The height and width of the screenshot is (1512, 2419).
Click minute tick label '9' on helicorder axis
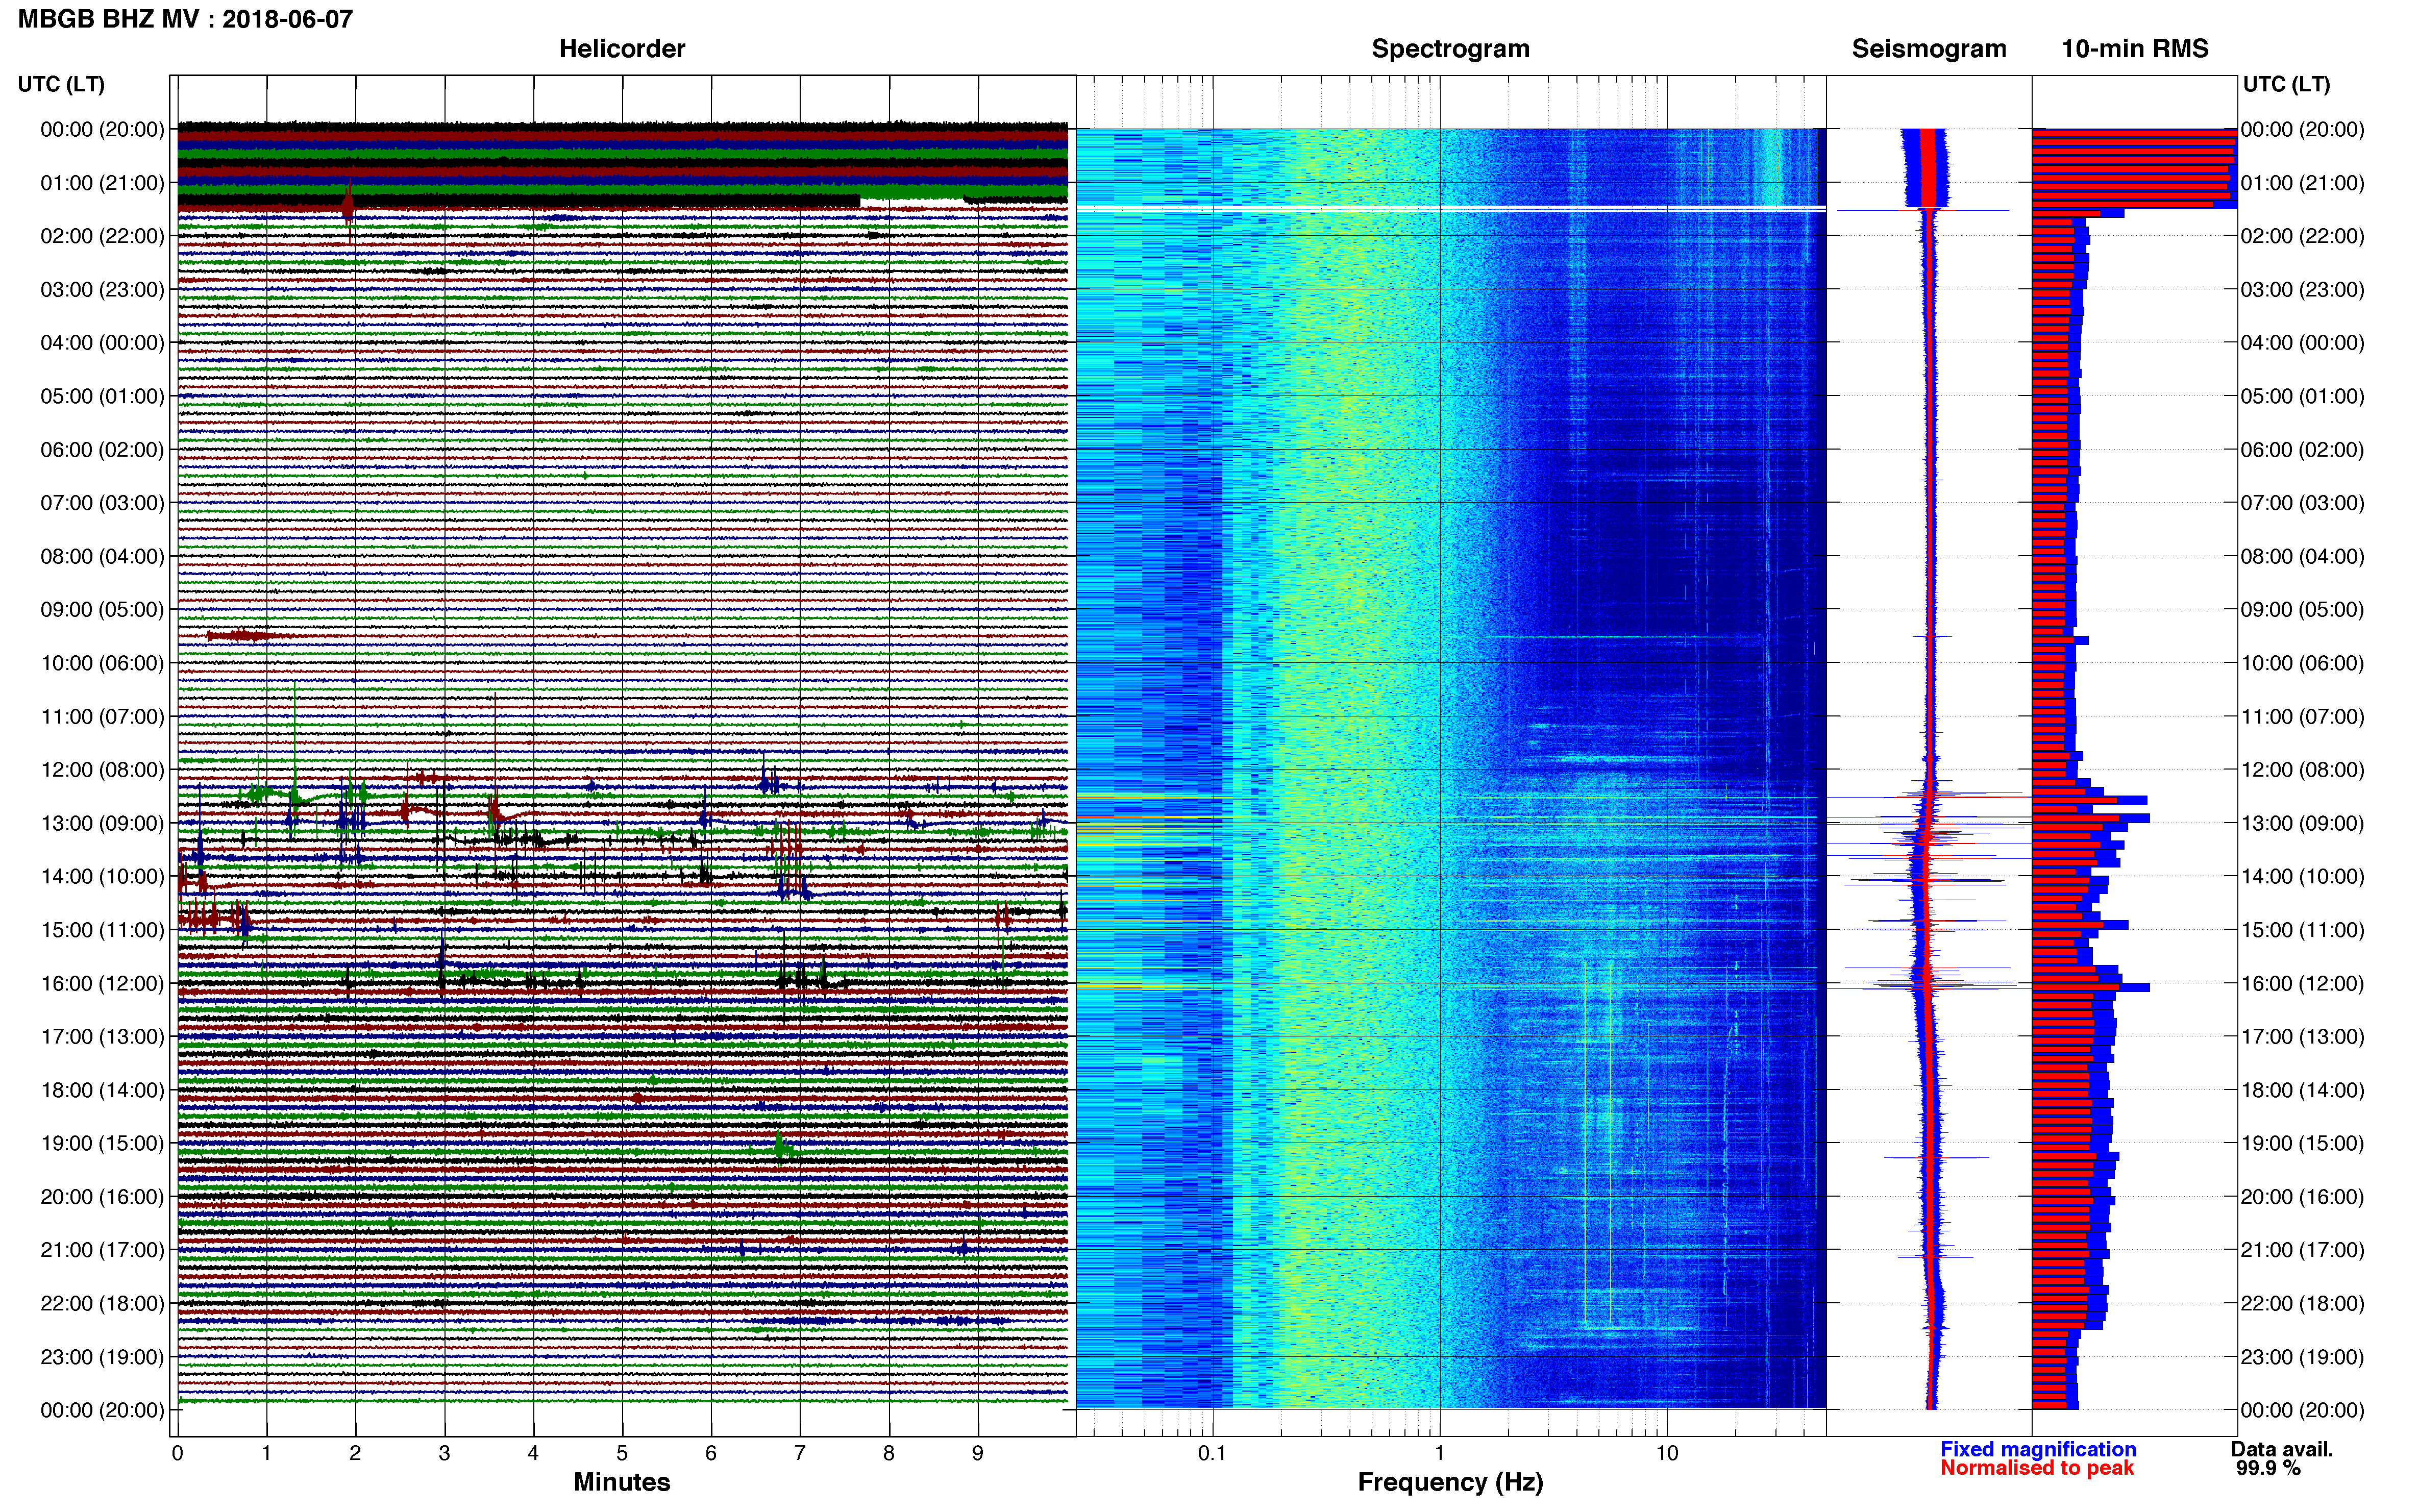point(978,1453)
